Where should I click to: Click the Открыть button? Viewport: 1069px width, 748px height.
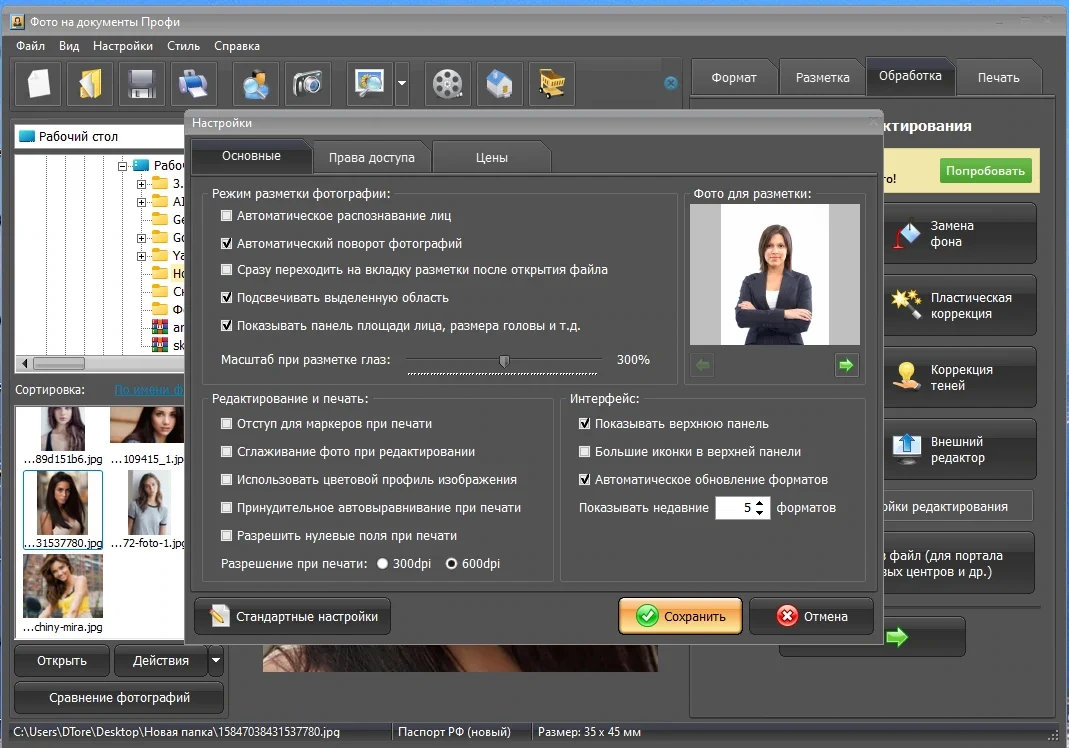click(61, 660)
